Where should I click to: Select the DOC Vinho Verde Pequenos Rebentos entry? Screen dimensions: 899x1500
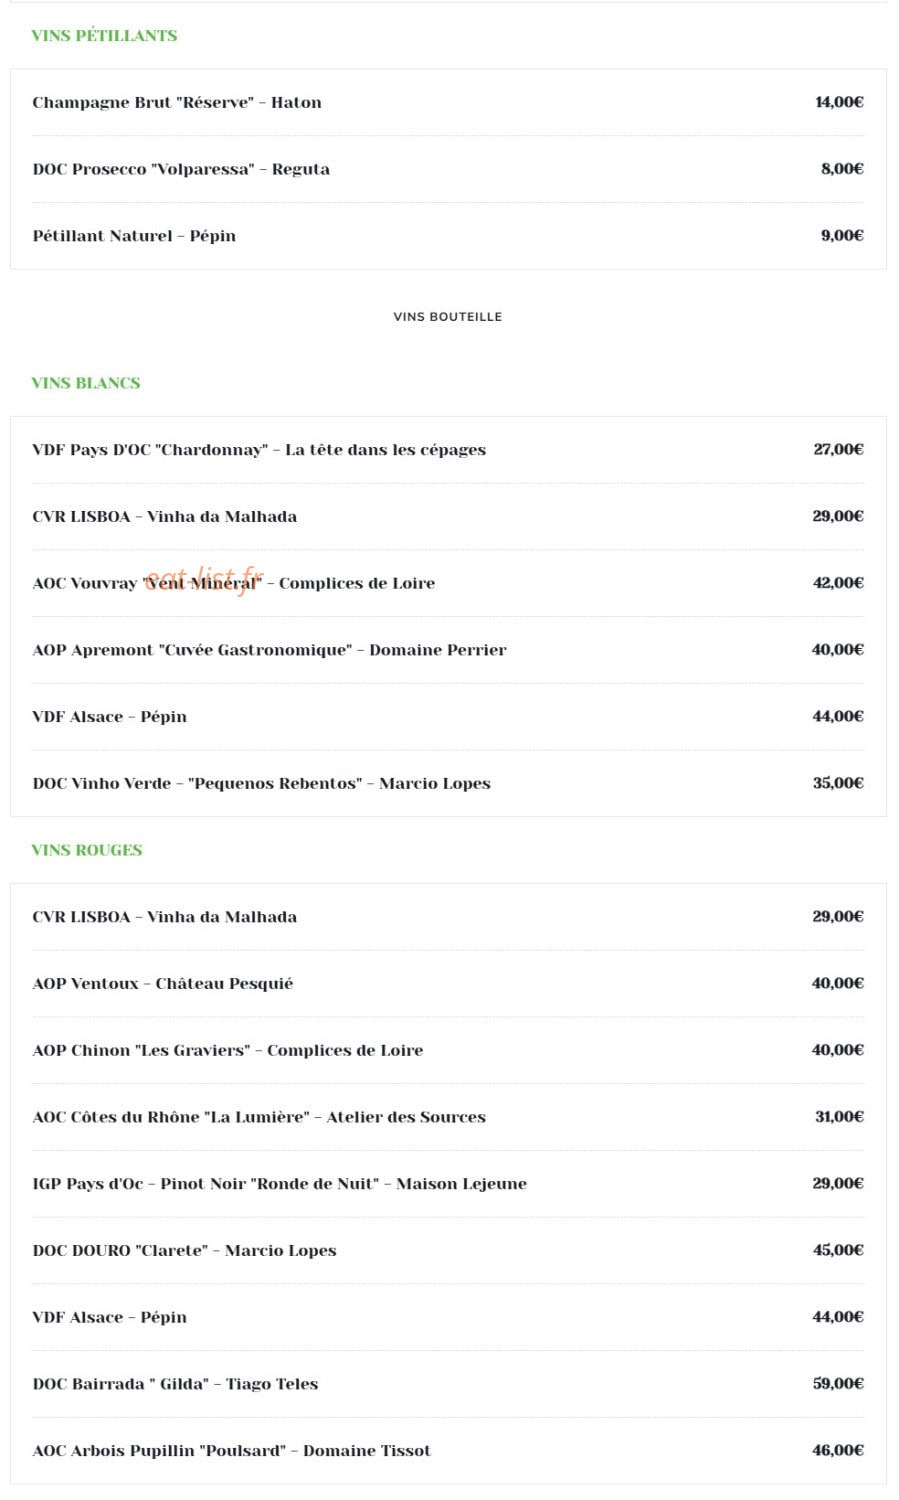448,783
